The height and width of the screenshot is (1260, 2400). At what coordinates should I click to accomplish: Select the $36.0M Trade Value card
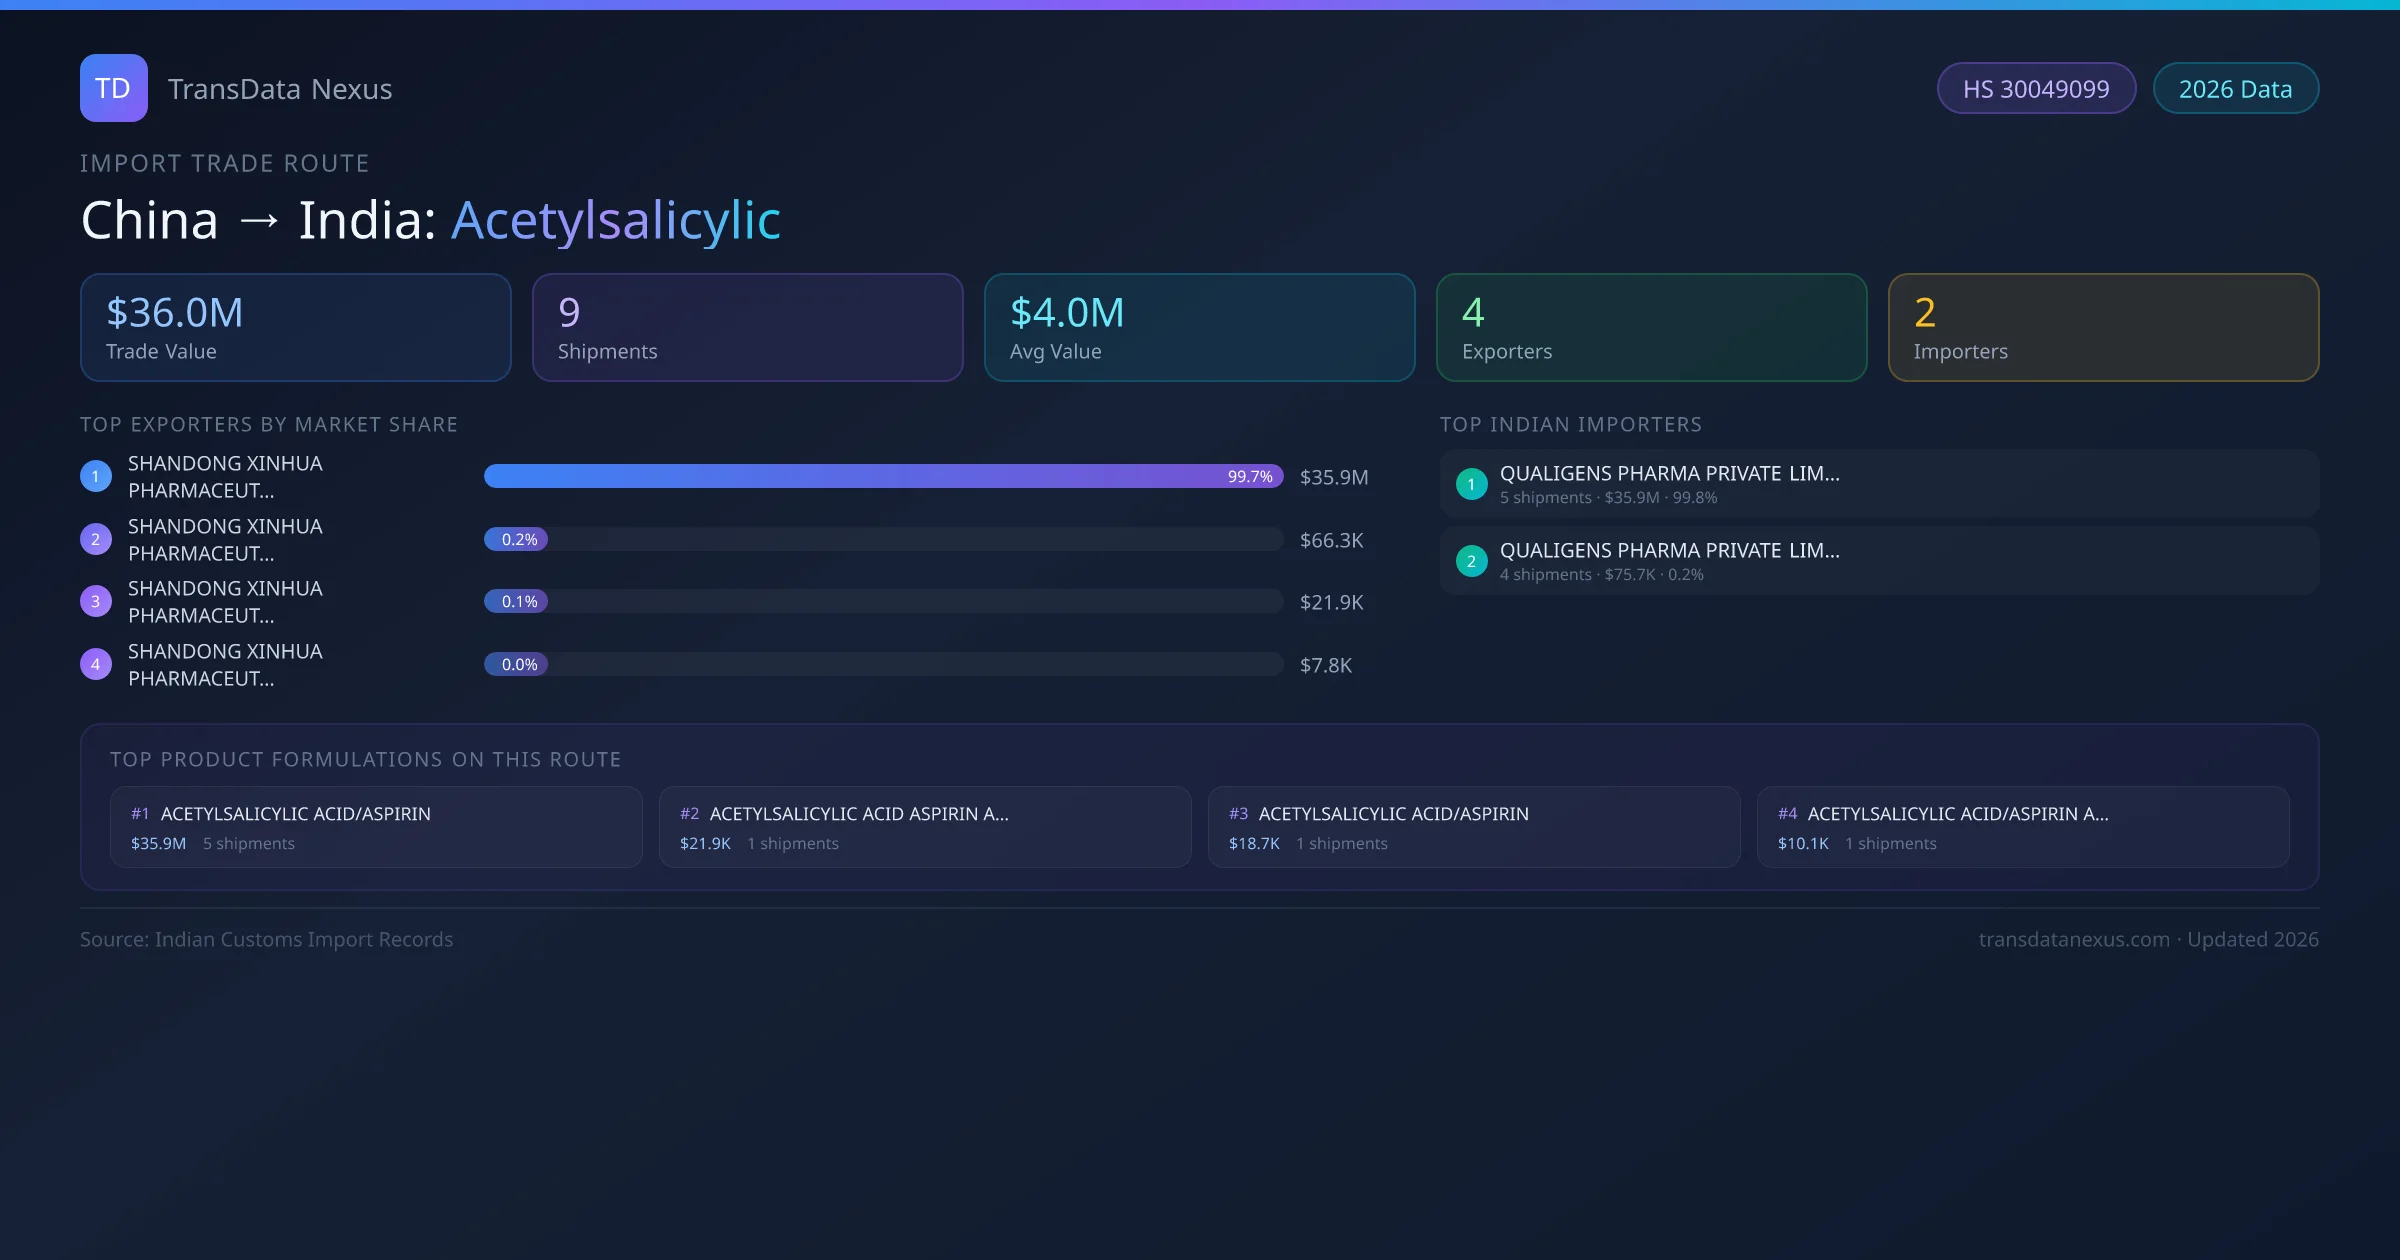tap(295, 327)
